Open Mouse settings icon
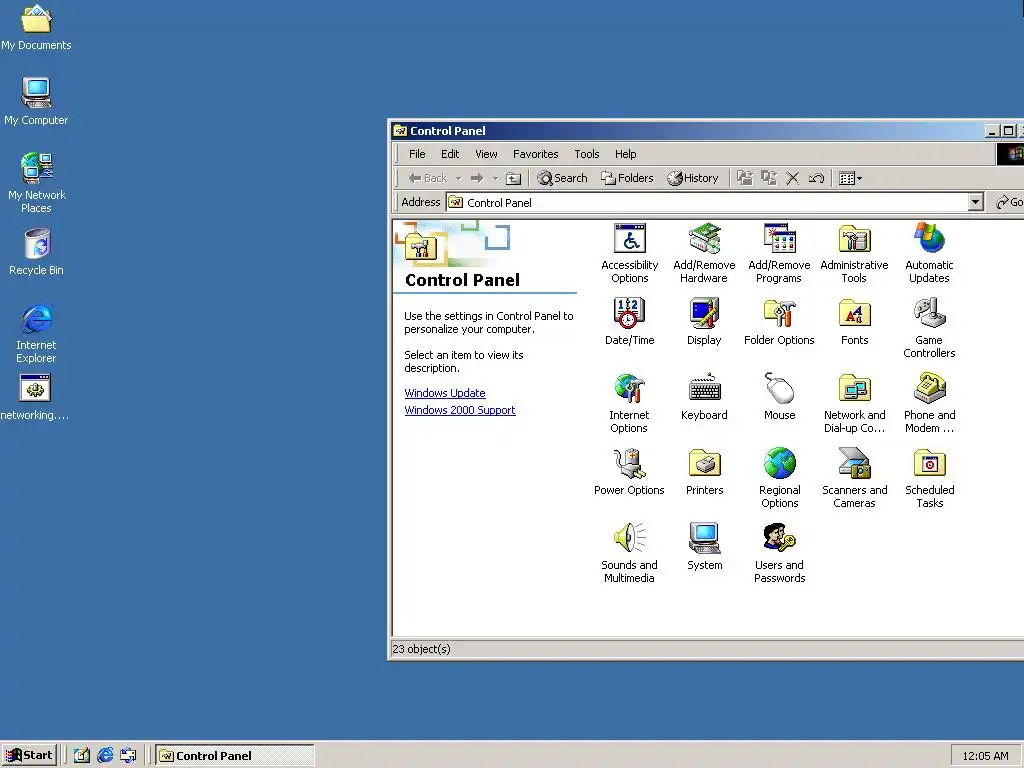 point(779,396)
